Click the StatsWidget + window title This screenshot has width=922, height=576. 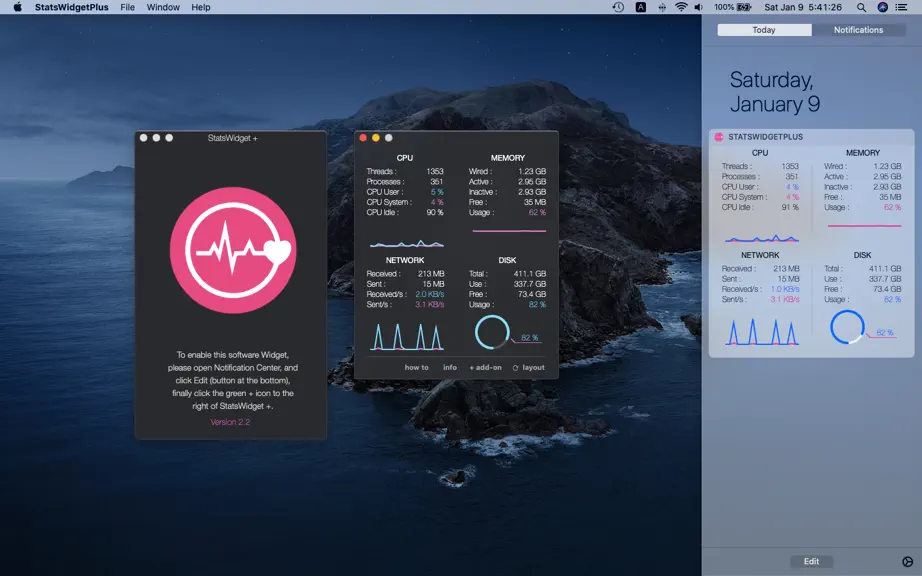point(232,138)
